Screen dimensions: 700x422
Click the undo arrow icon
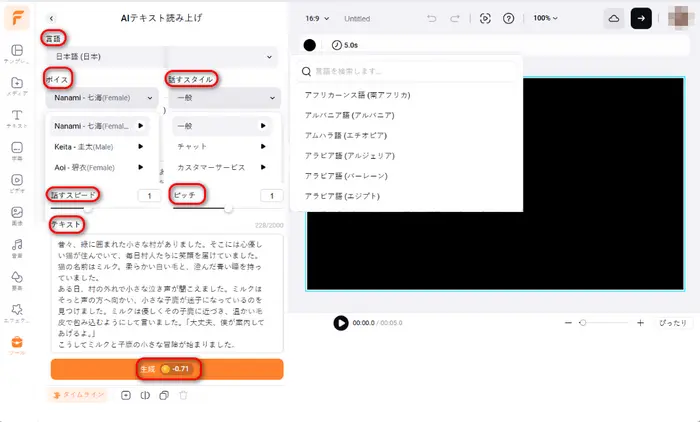click(x=431, y=18)
